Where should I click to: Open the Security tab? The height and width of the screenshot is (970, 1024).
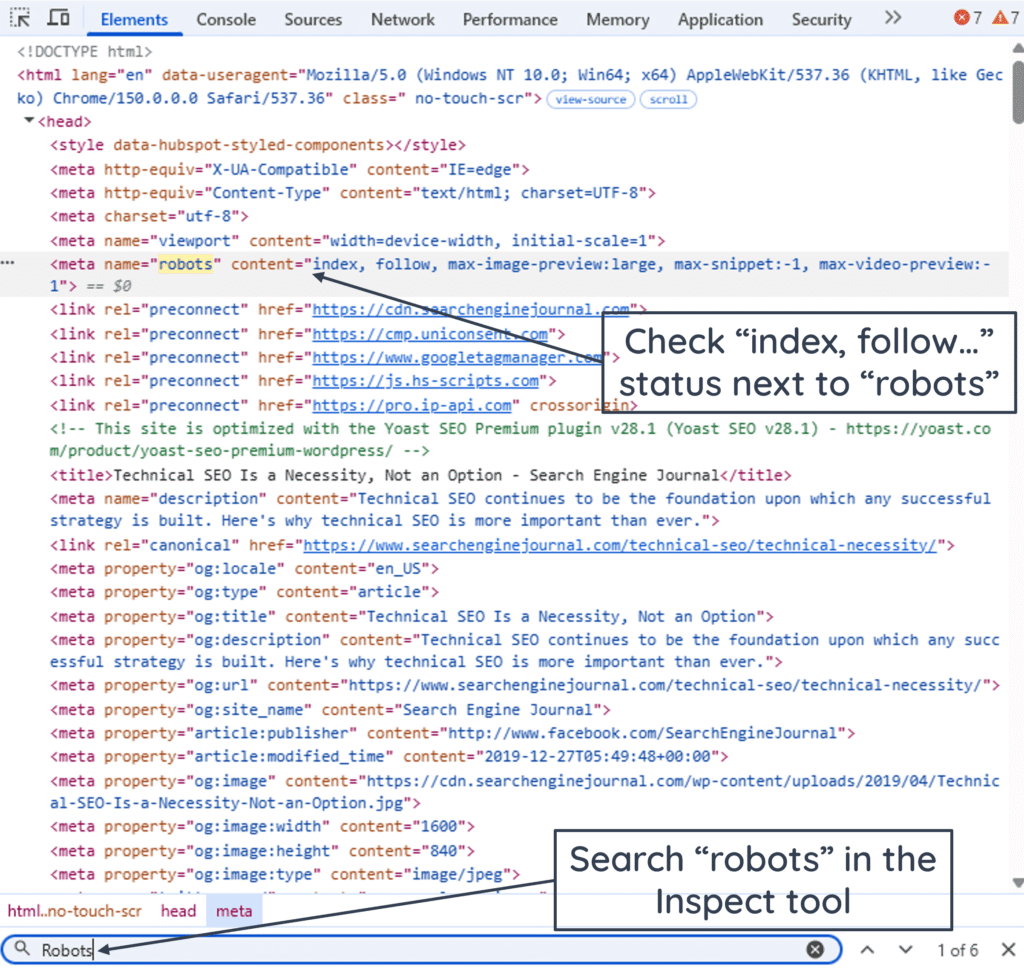(x=822, y=20)
